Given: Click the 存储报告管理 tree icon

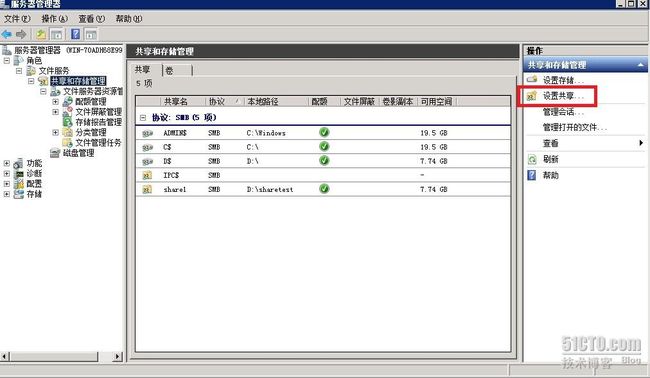Looking at the screenshot, I should [x=68, y=122].
